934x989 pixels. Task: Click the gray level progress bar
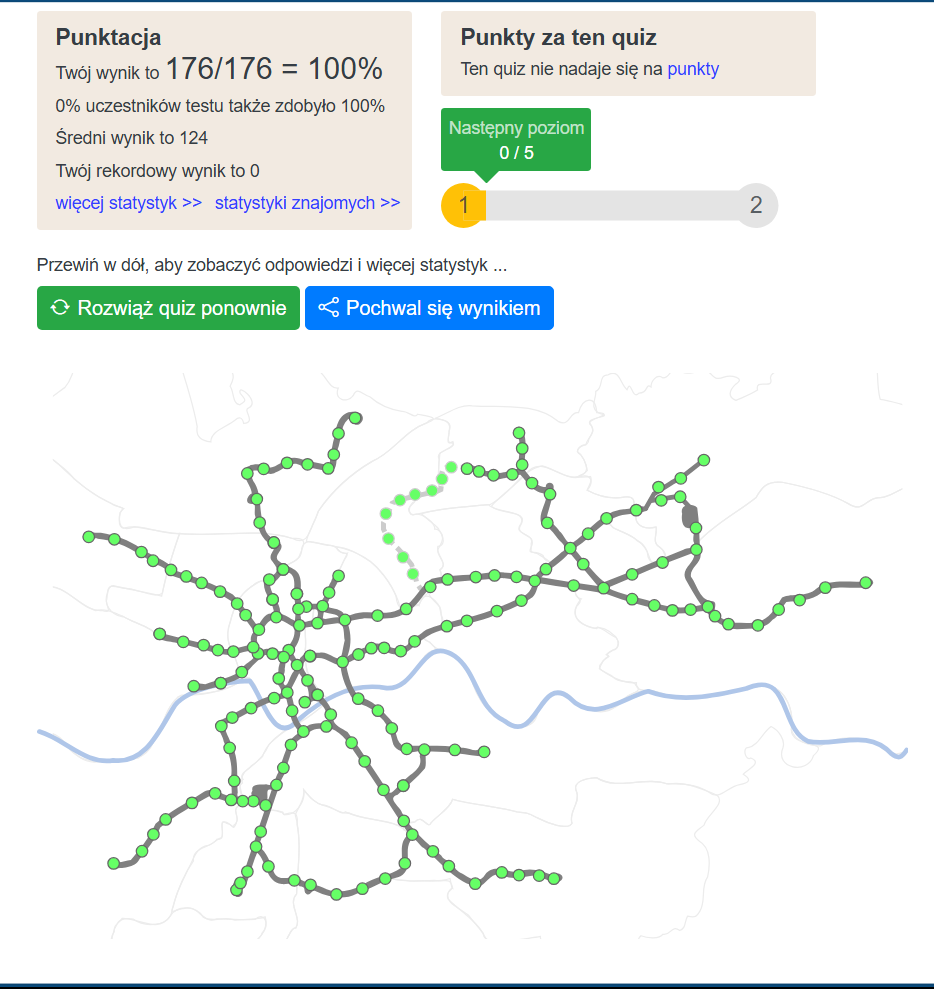[610, 206]
